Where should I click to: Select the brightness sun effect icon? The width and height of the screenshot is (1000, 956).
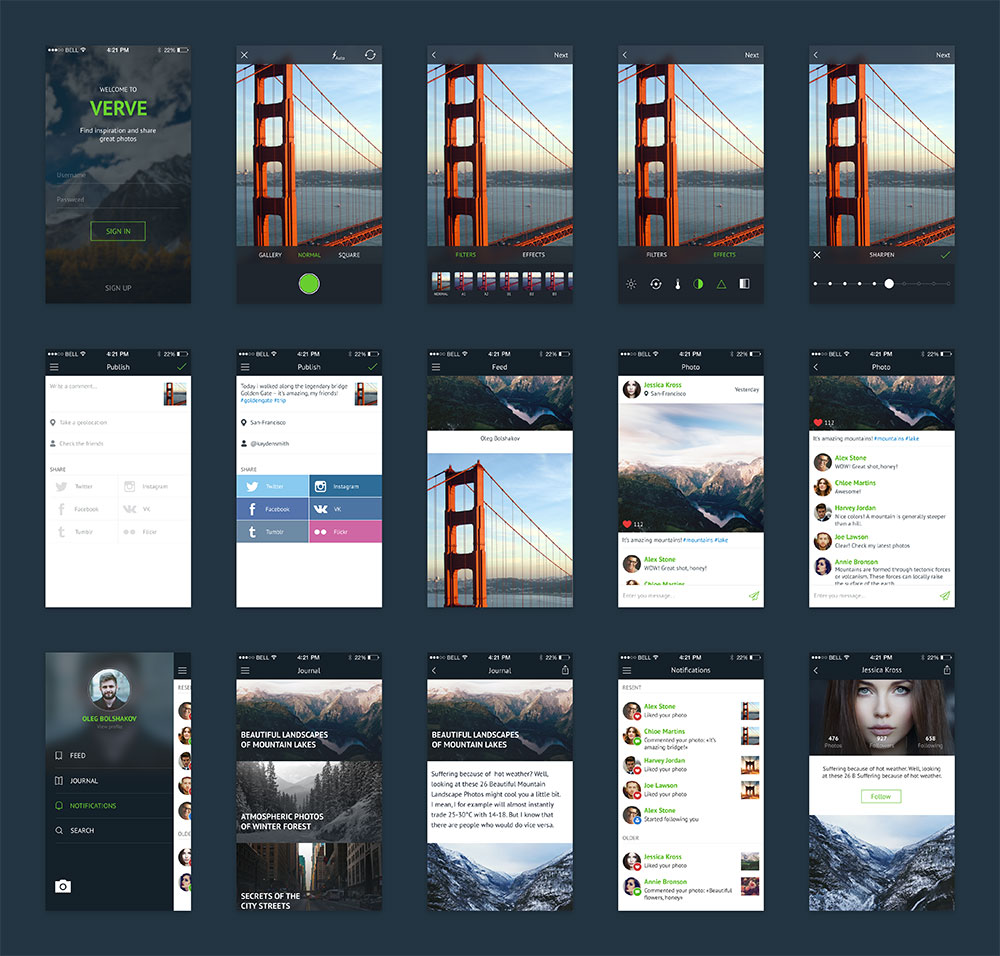point(631,284)
